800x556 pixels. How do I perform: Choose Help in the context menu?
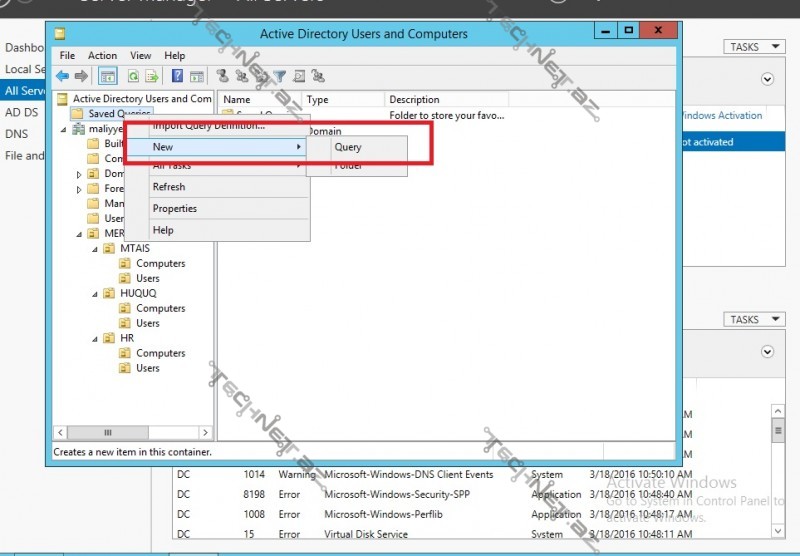click(x=217, y=230)
